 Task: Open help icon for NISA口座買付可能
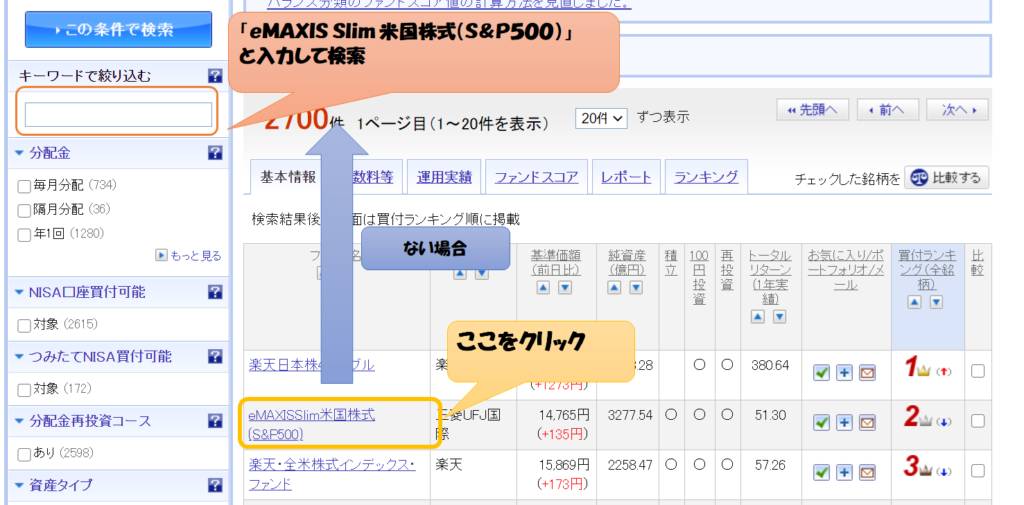click(215, 292)
